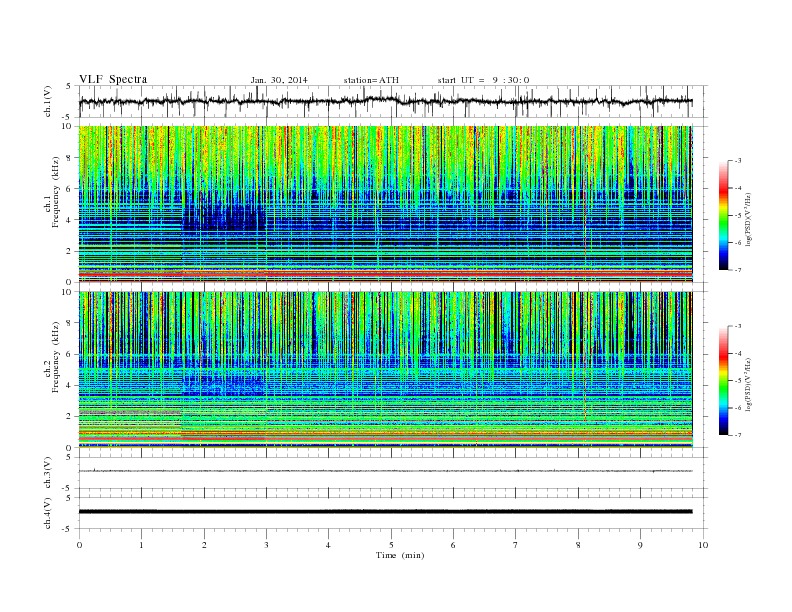Click the ch.3 voltage waveform trace
The height and width of the screenshot is (612, 792).
click(x=385, y=471)
